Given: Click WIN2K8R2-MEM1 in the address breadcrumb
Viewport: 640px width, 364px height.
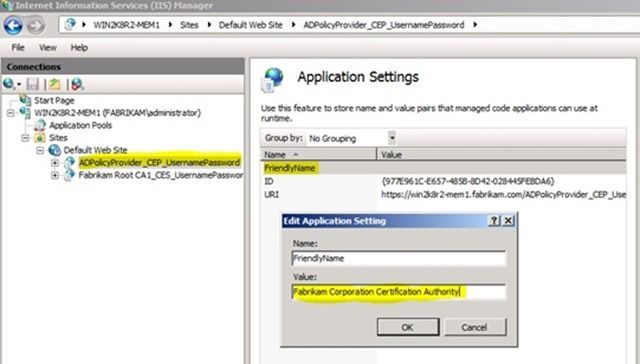Looking at the screenshot, I should [127, 25].
